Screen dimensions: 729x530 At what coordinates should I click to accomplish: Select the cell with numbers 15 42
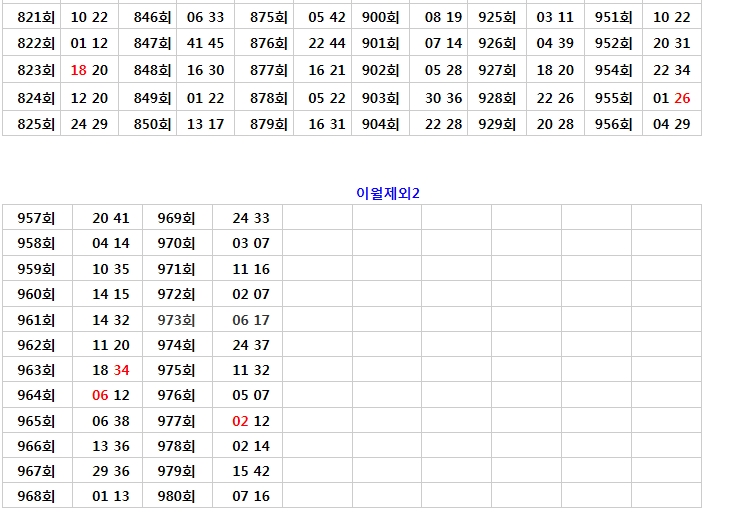(251, 471)
